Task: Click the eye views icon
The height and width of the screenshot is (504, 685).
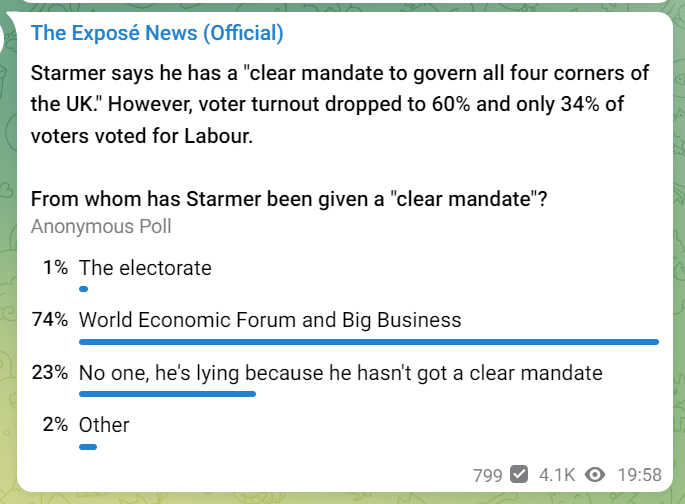Action: 595,475
